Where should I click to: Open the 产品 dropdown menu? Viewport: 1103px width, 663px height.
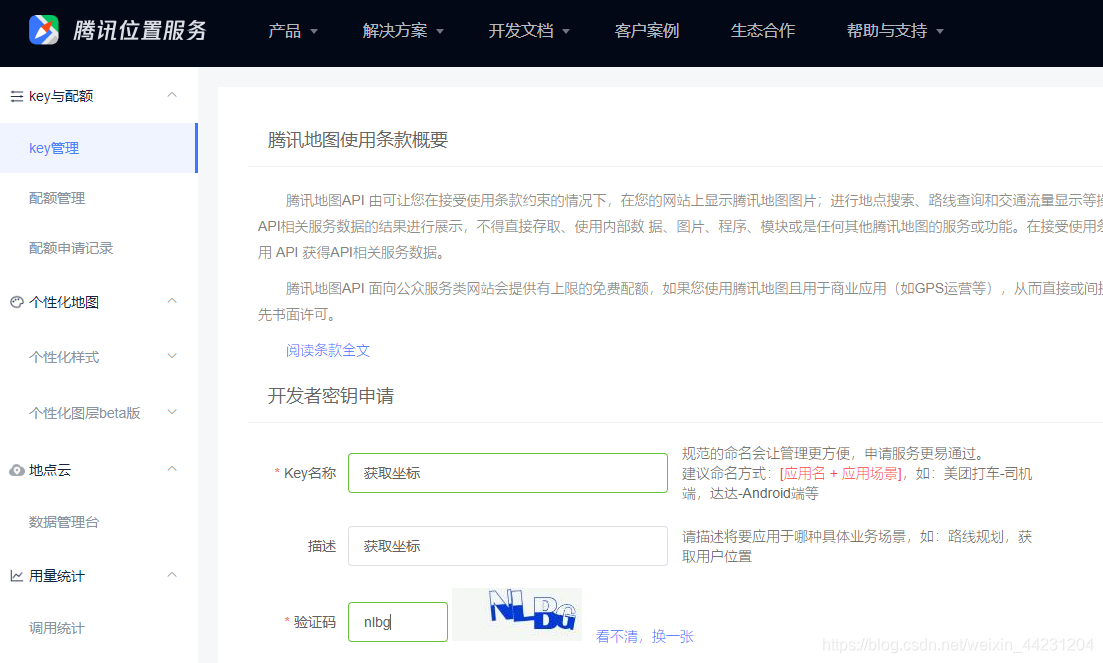[x=293, y=31]
